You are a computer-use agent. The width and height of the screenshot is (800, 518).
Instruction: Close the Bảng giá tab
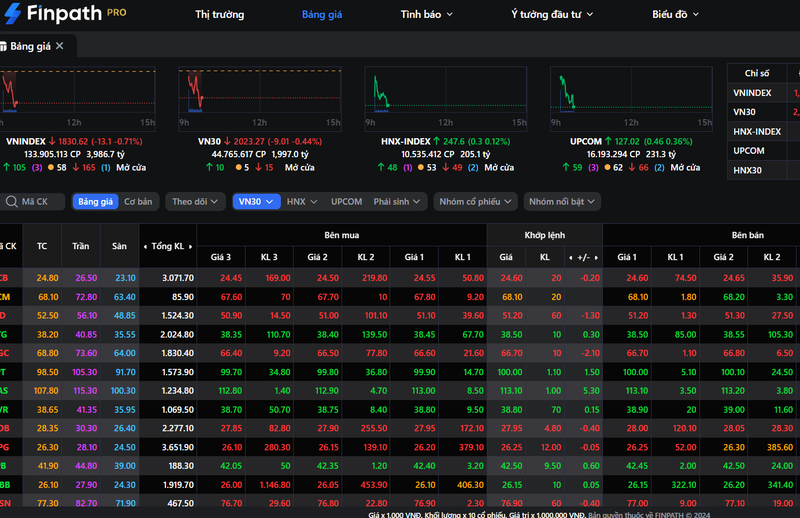point(60,46)
